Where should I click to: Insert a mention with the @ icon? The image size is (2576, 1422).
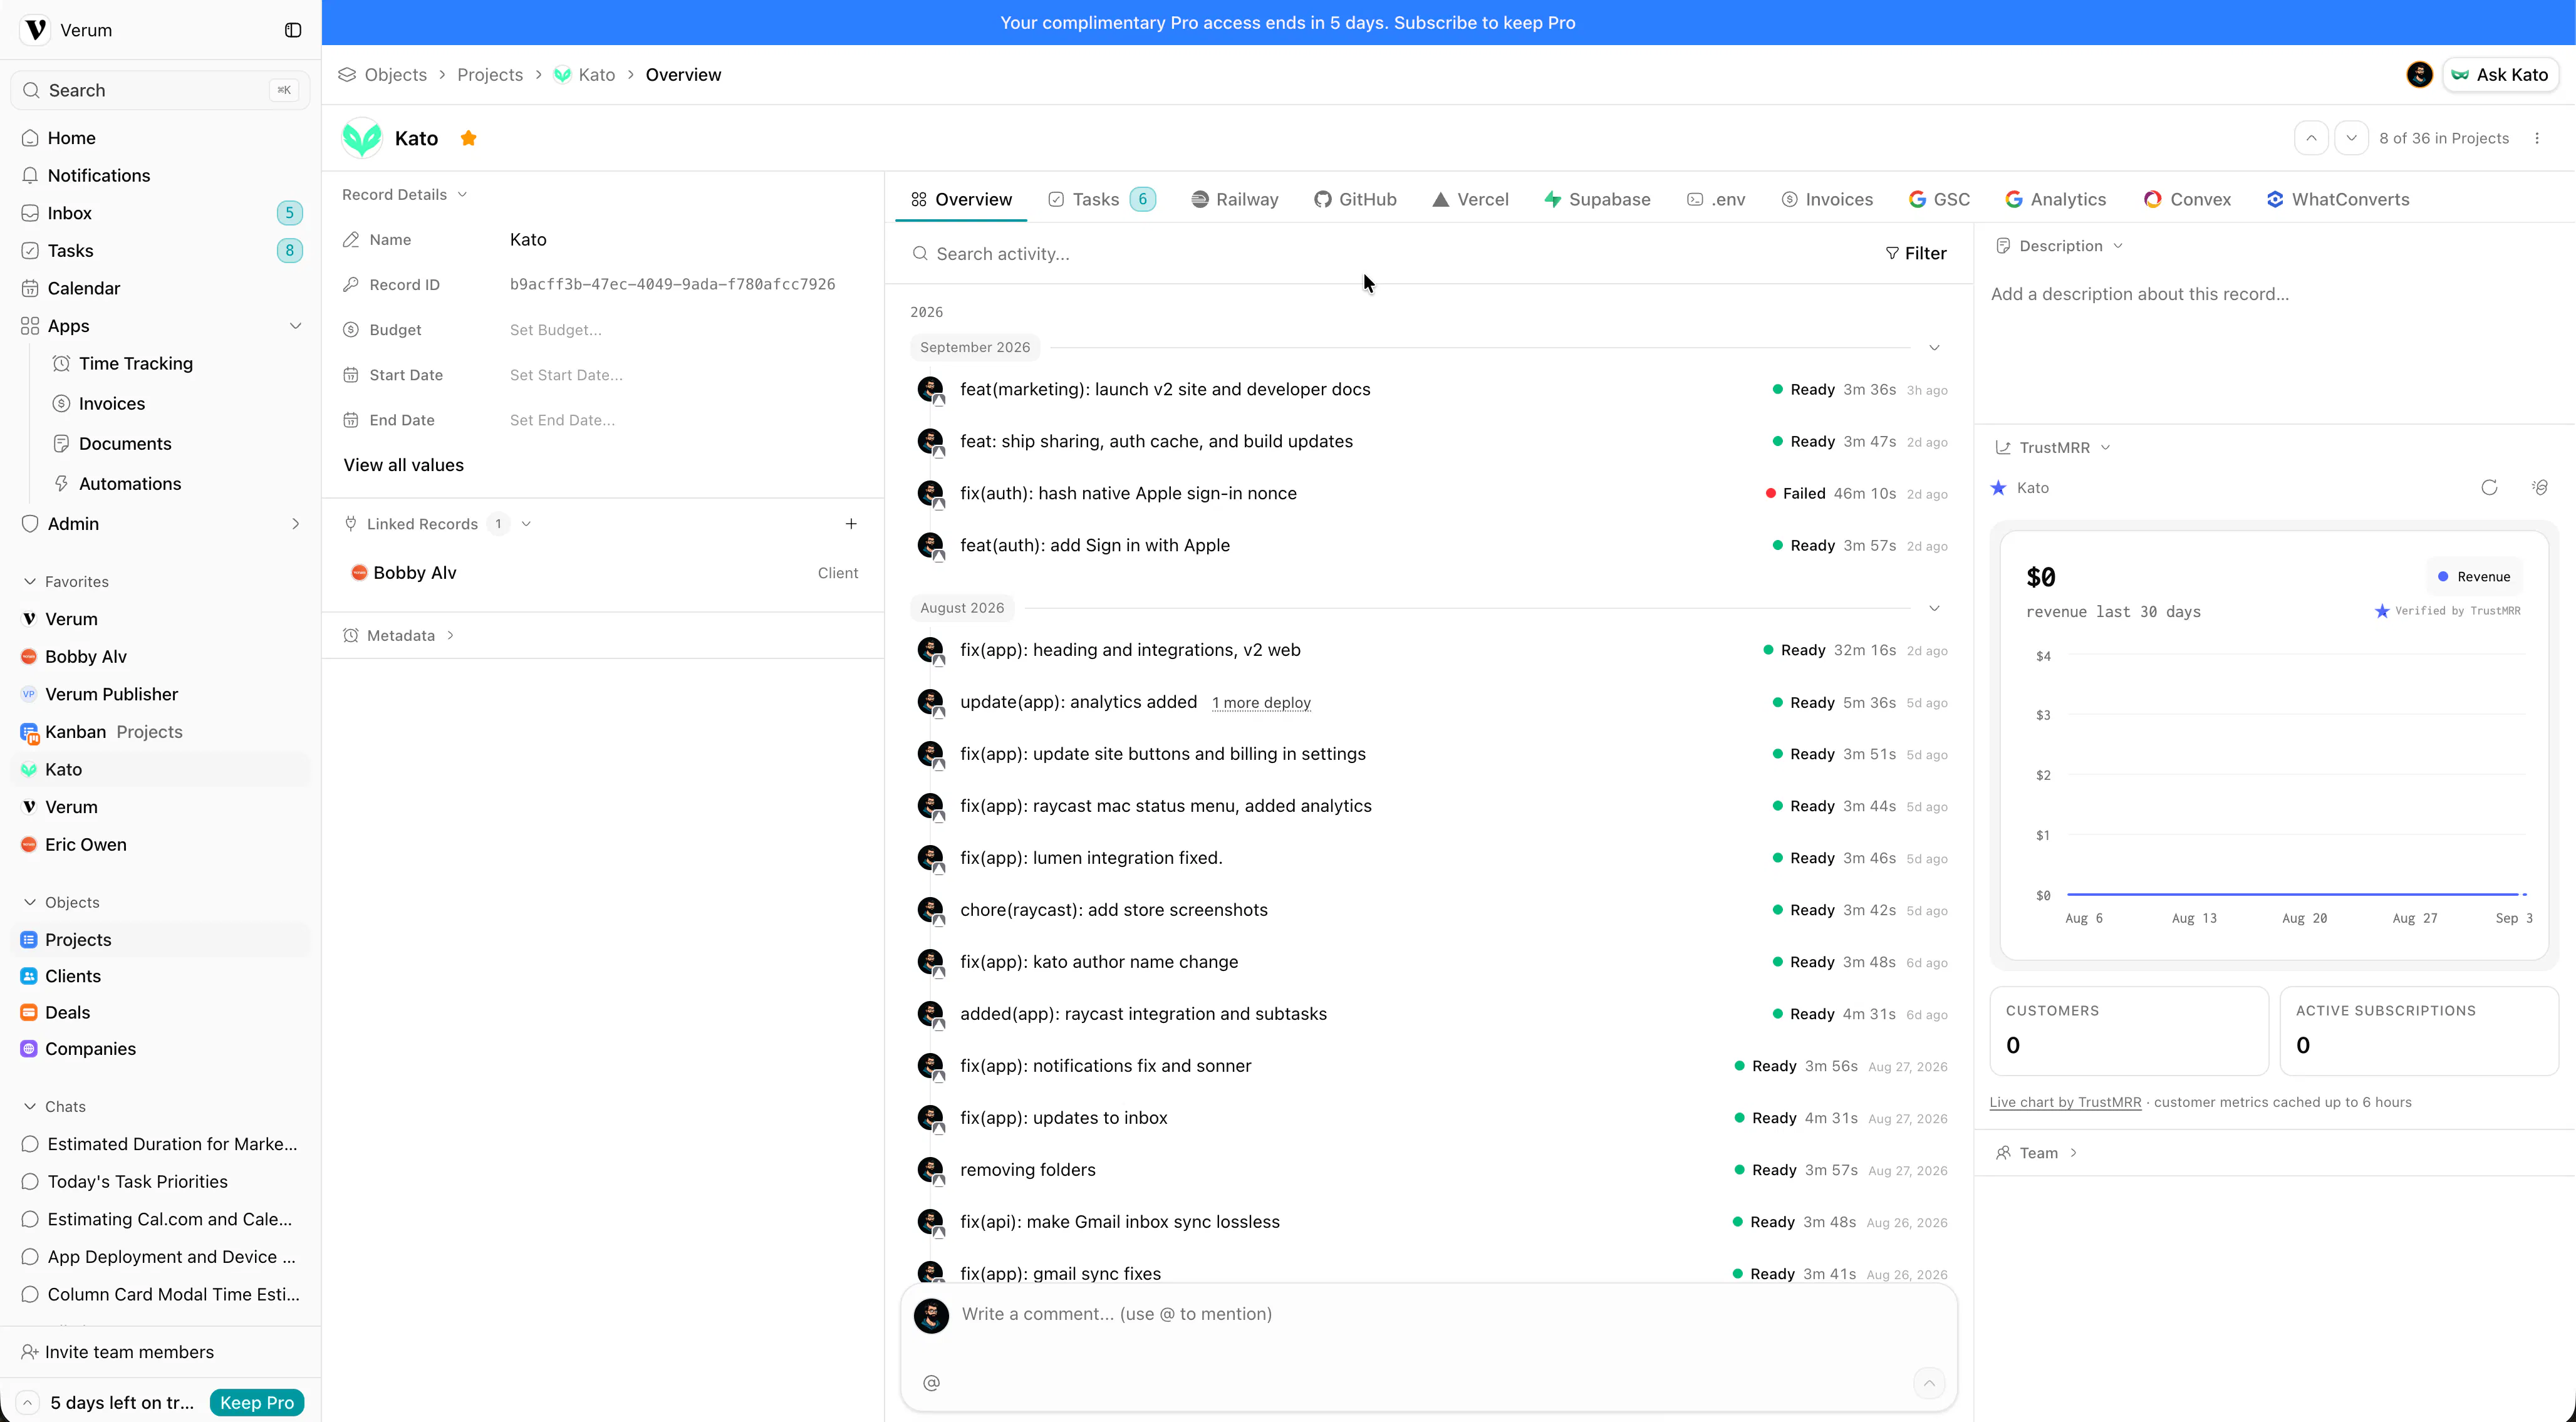pyautogui.click(x=931, y=1382)
